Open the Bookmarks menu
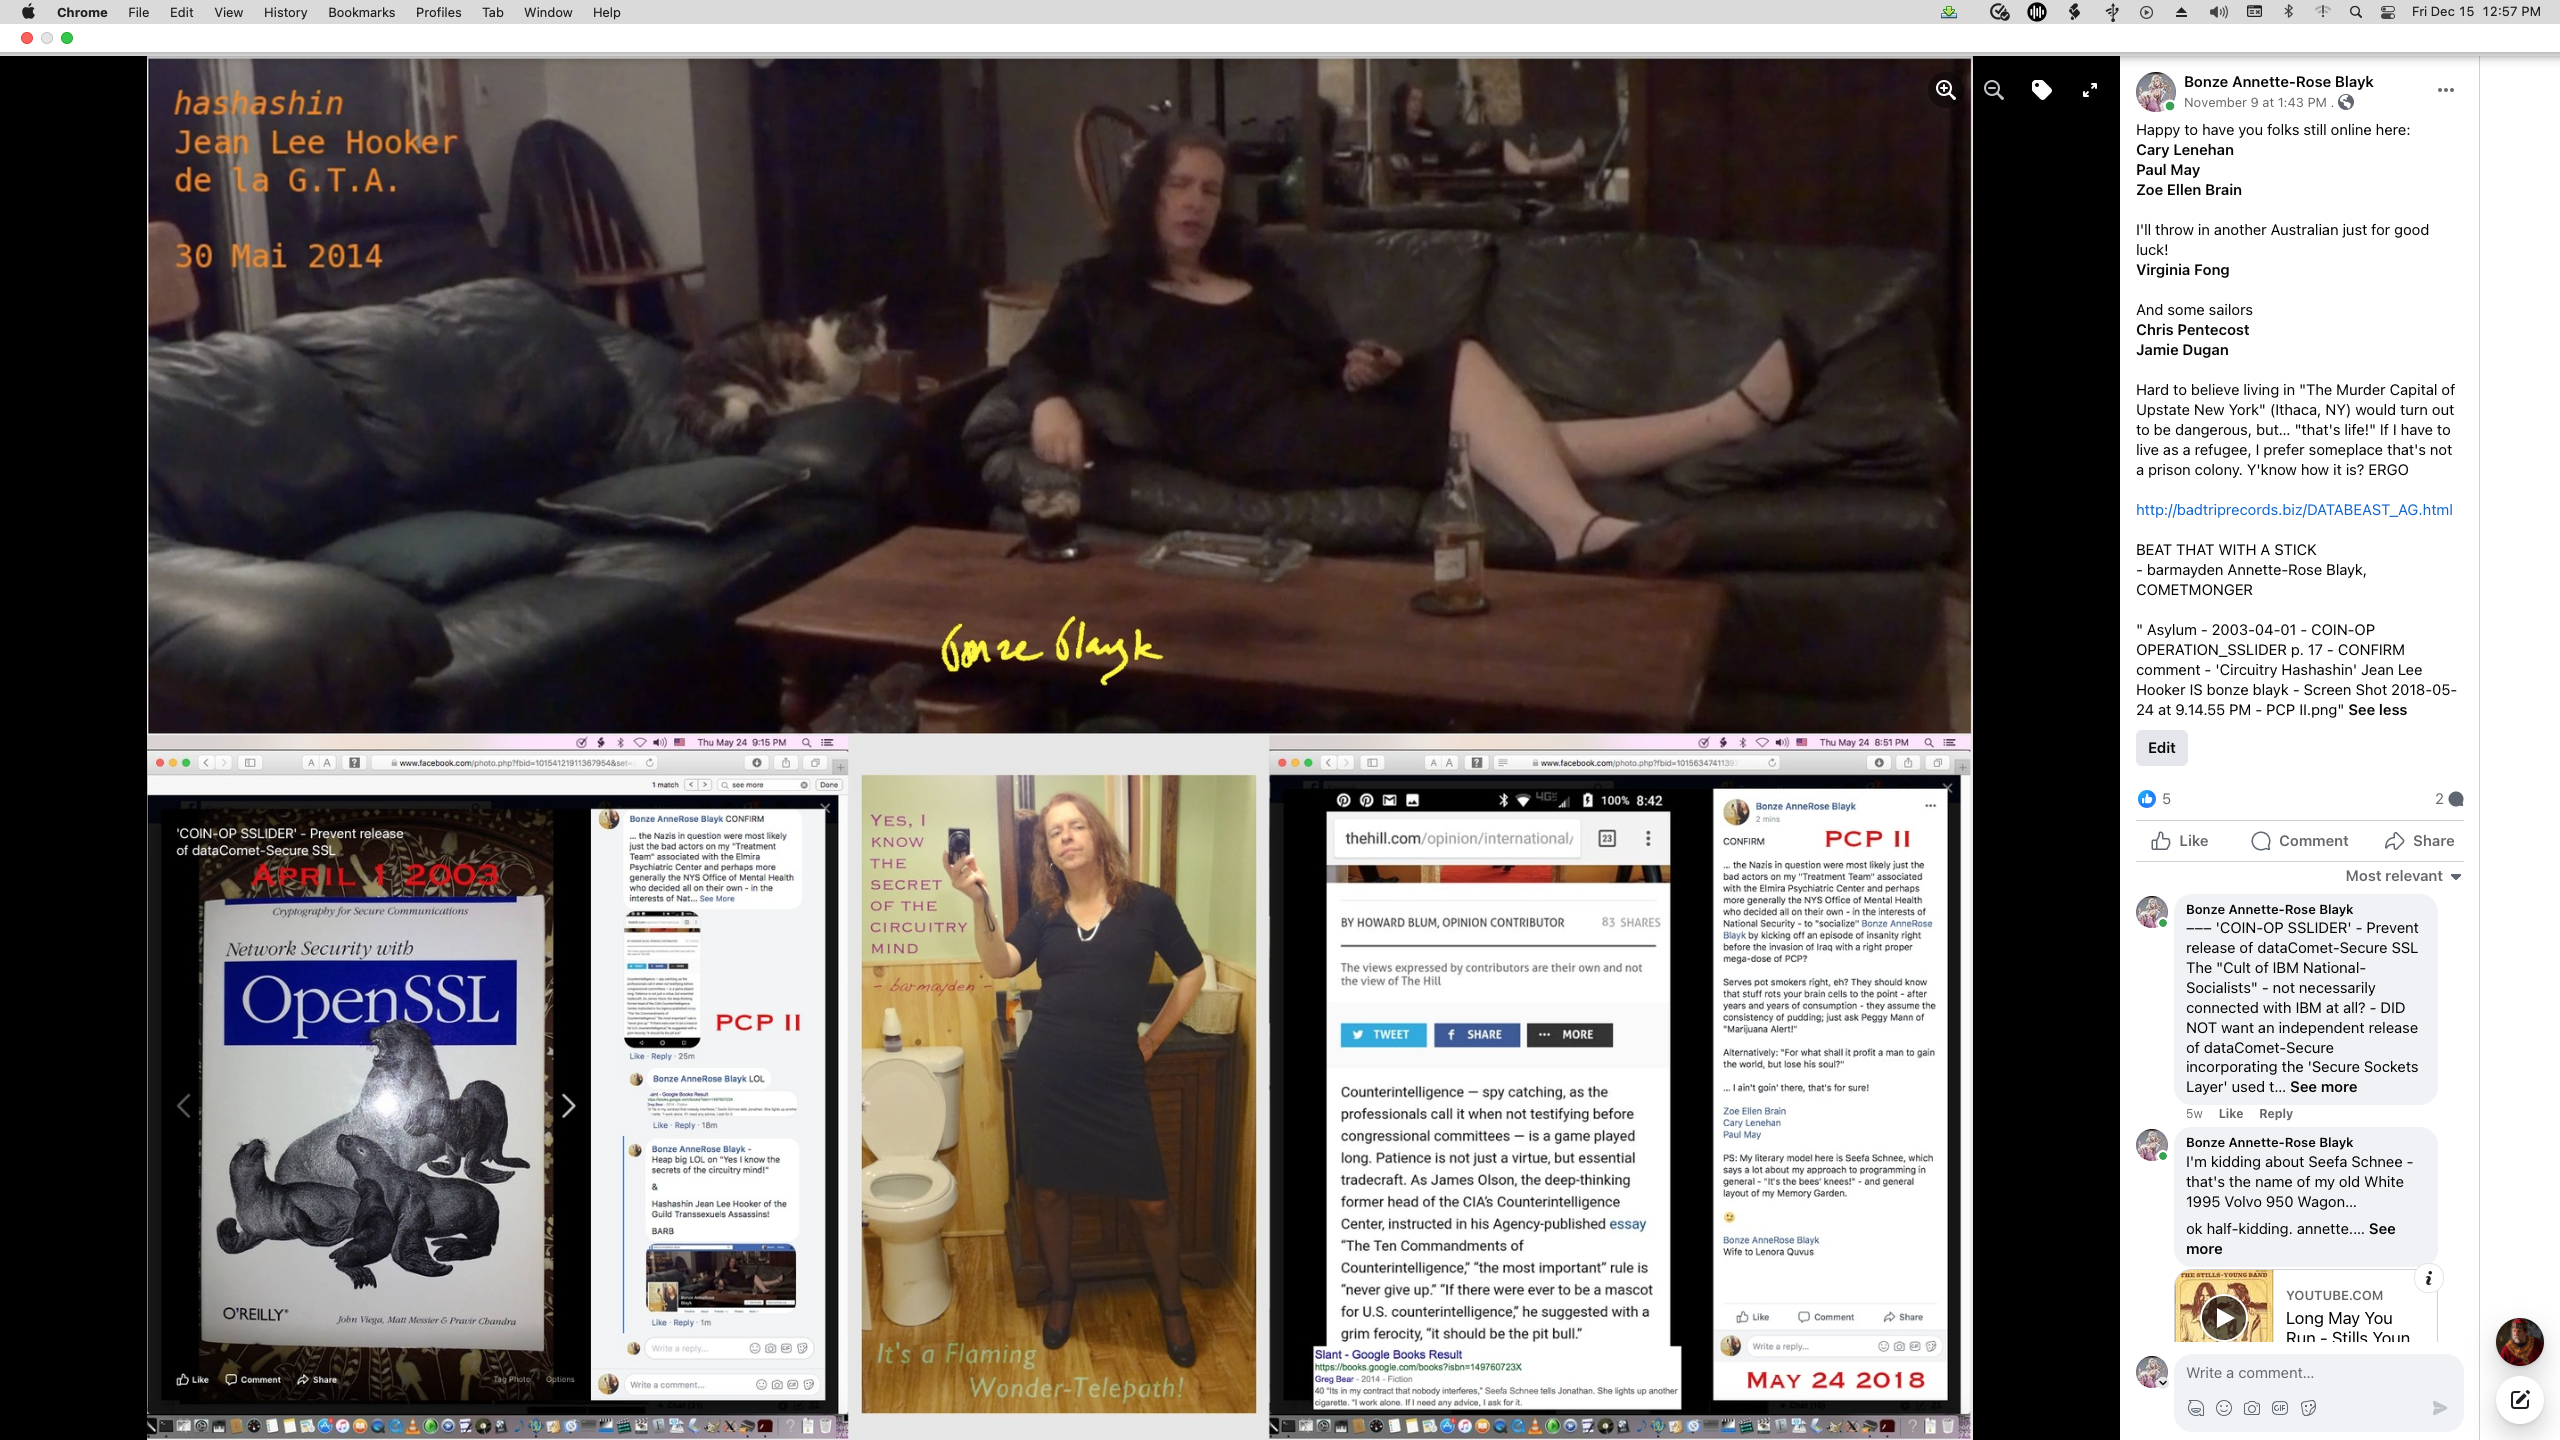The image size is (2560, 1440). (x=361, y=12)
